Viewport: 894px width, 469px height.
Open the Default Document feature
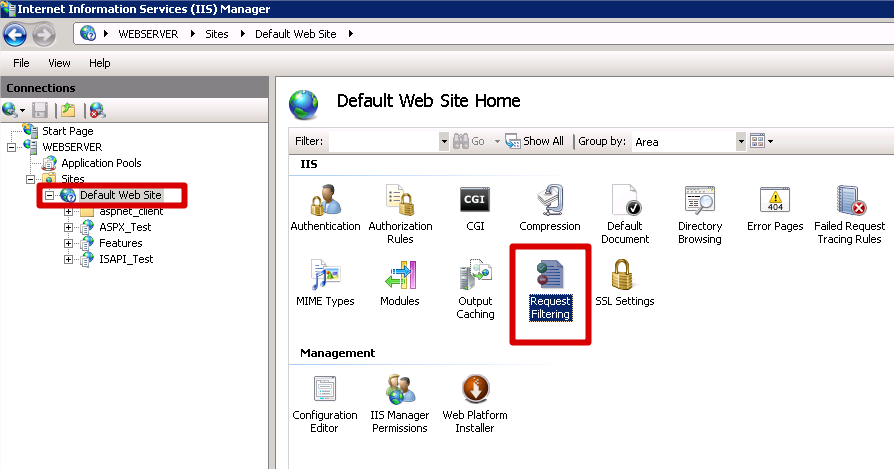(x=625, y=214)
